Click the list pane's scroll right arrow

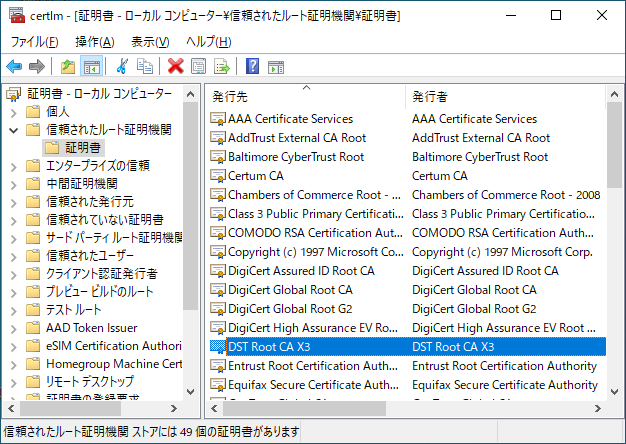(x=597, y=408)
